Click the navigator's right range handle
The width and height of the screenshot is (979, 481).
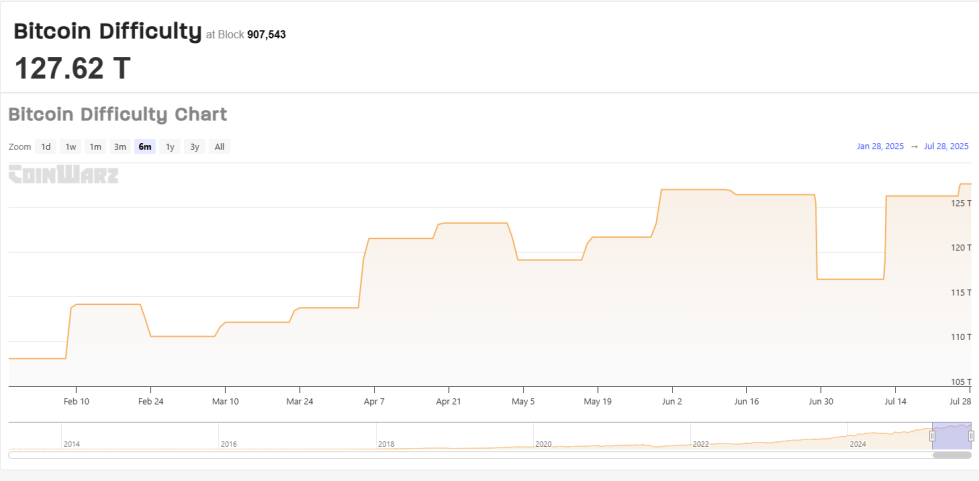[x=971, y=436]
